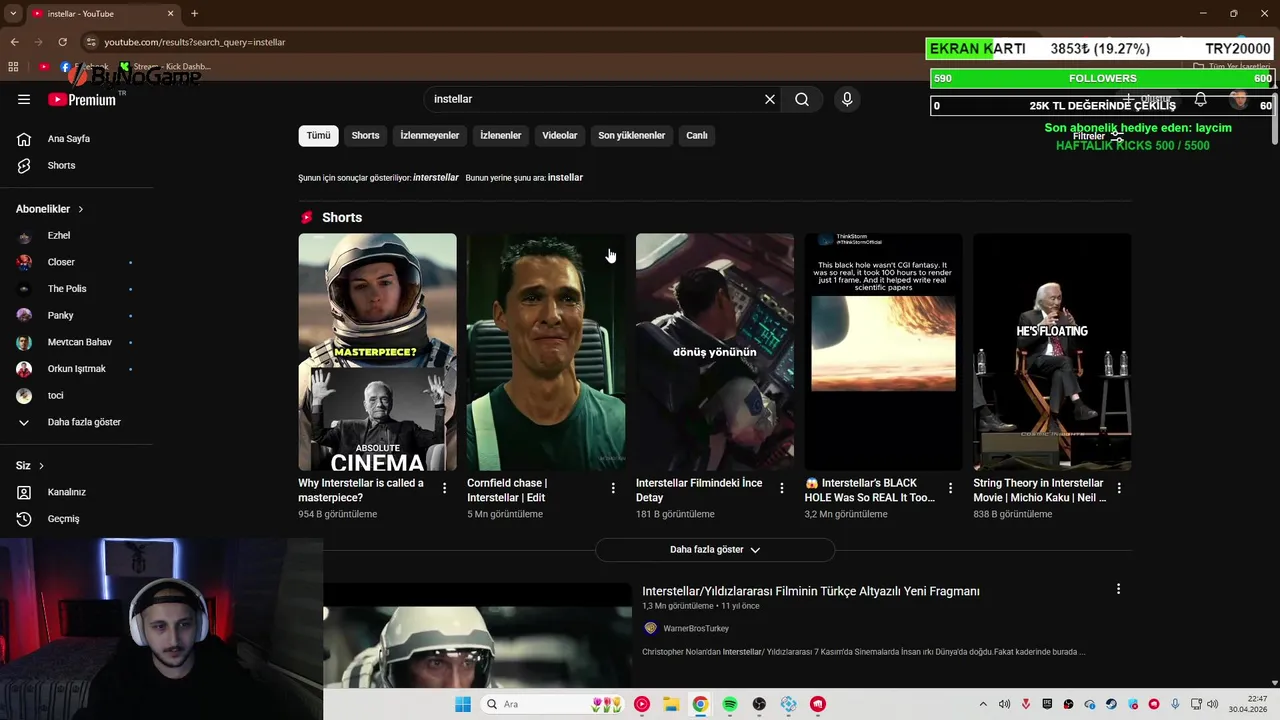Open Chrome tab search dropdown

[x=13, y=14]
